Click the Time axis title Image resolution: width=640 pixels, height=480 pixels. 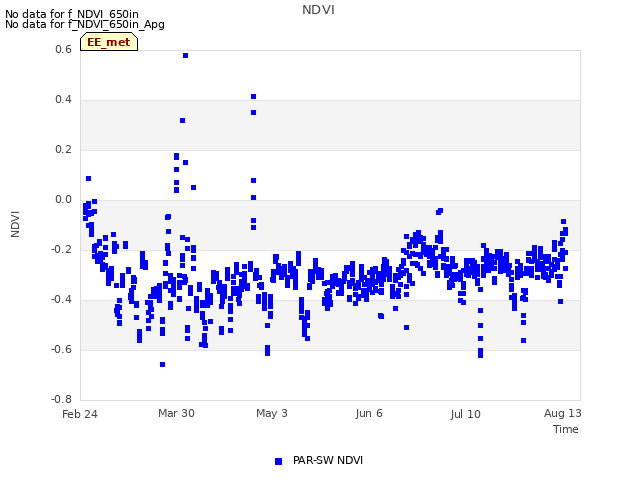[566, 429]
